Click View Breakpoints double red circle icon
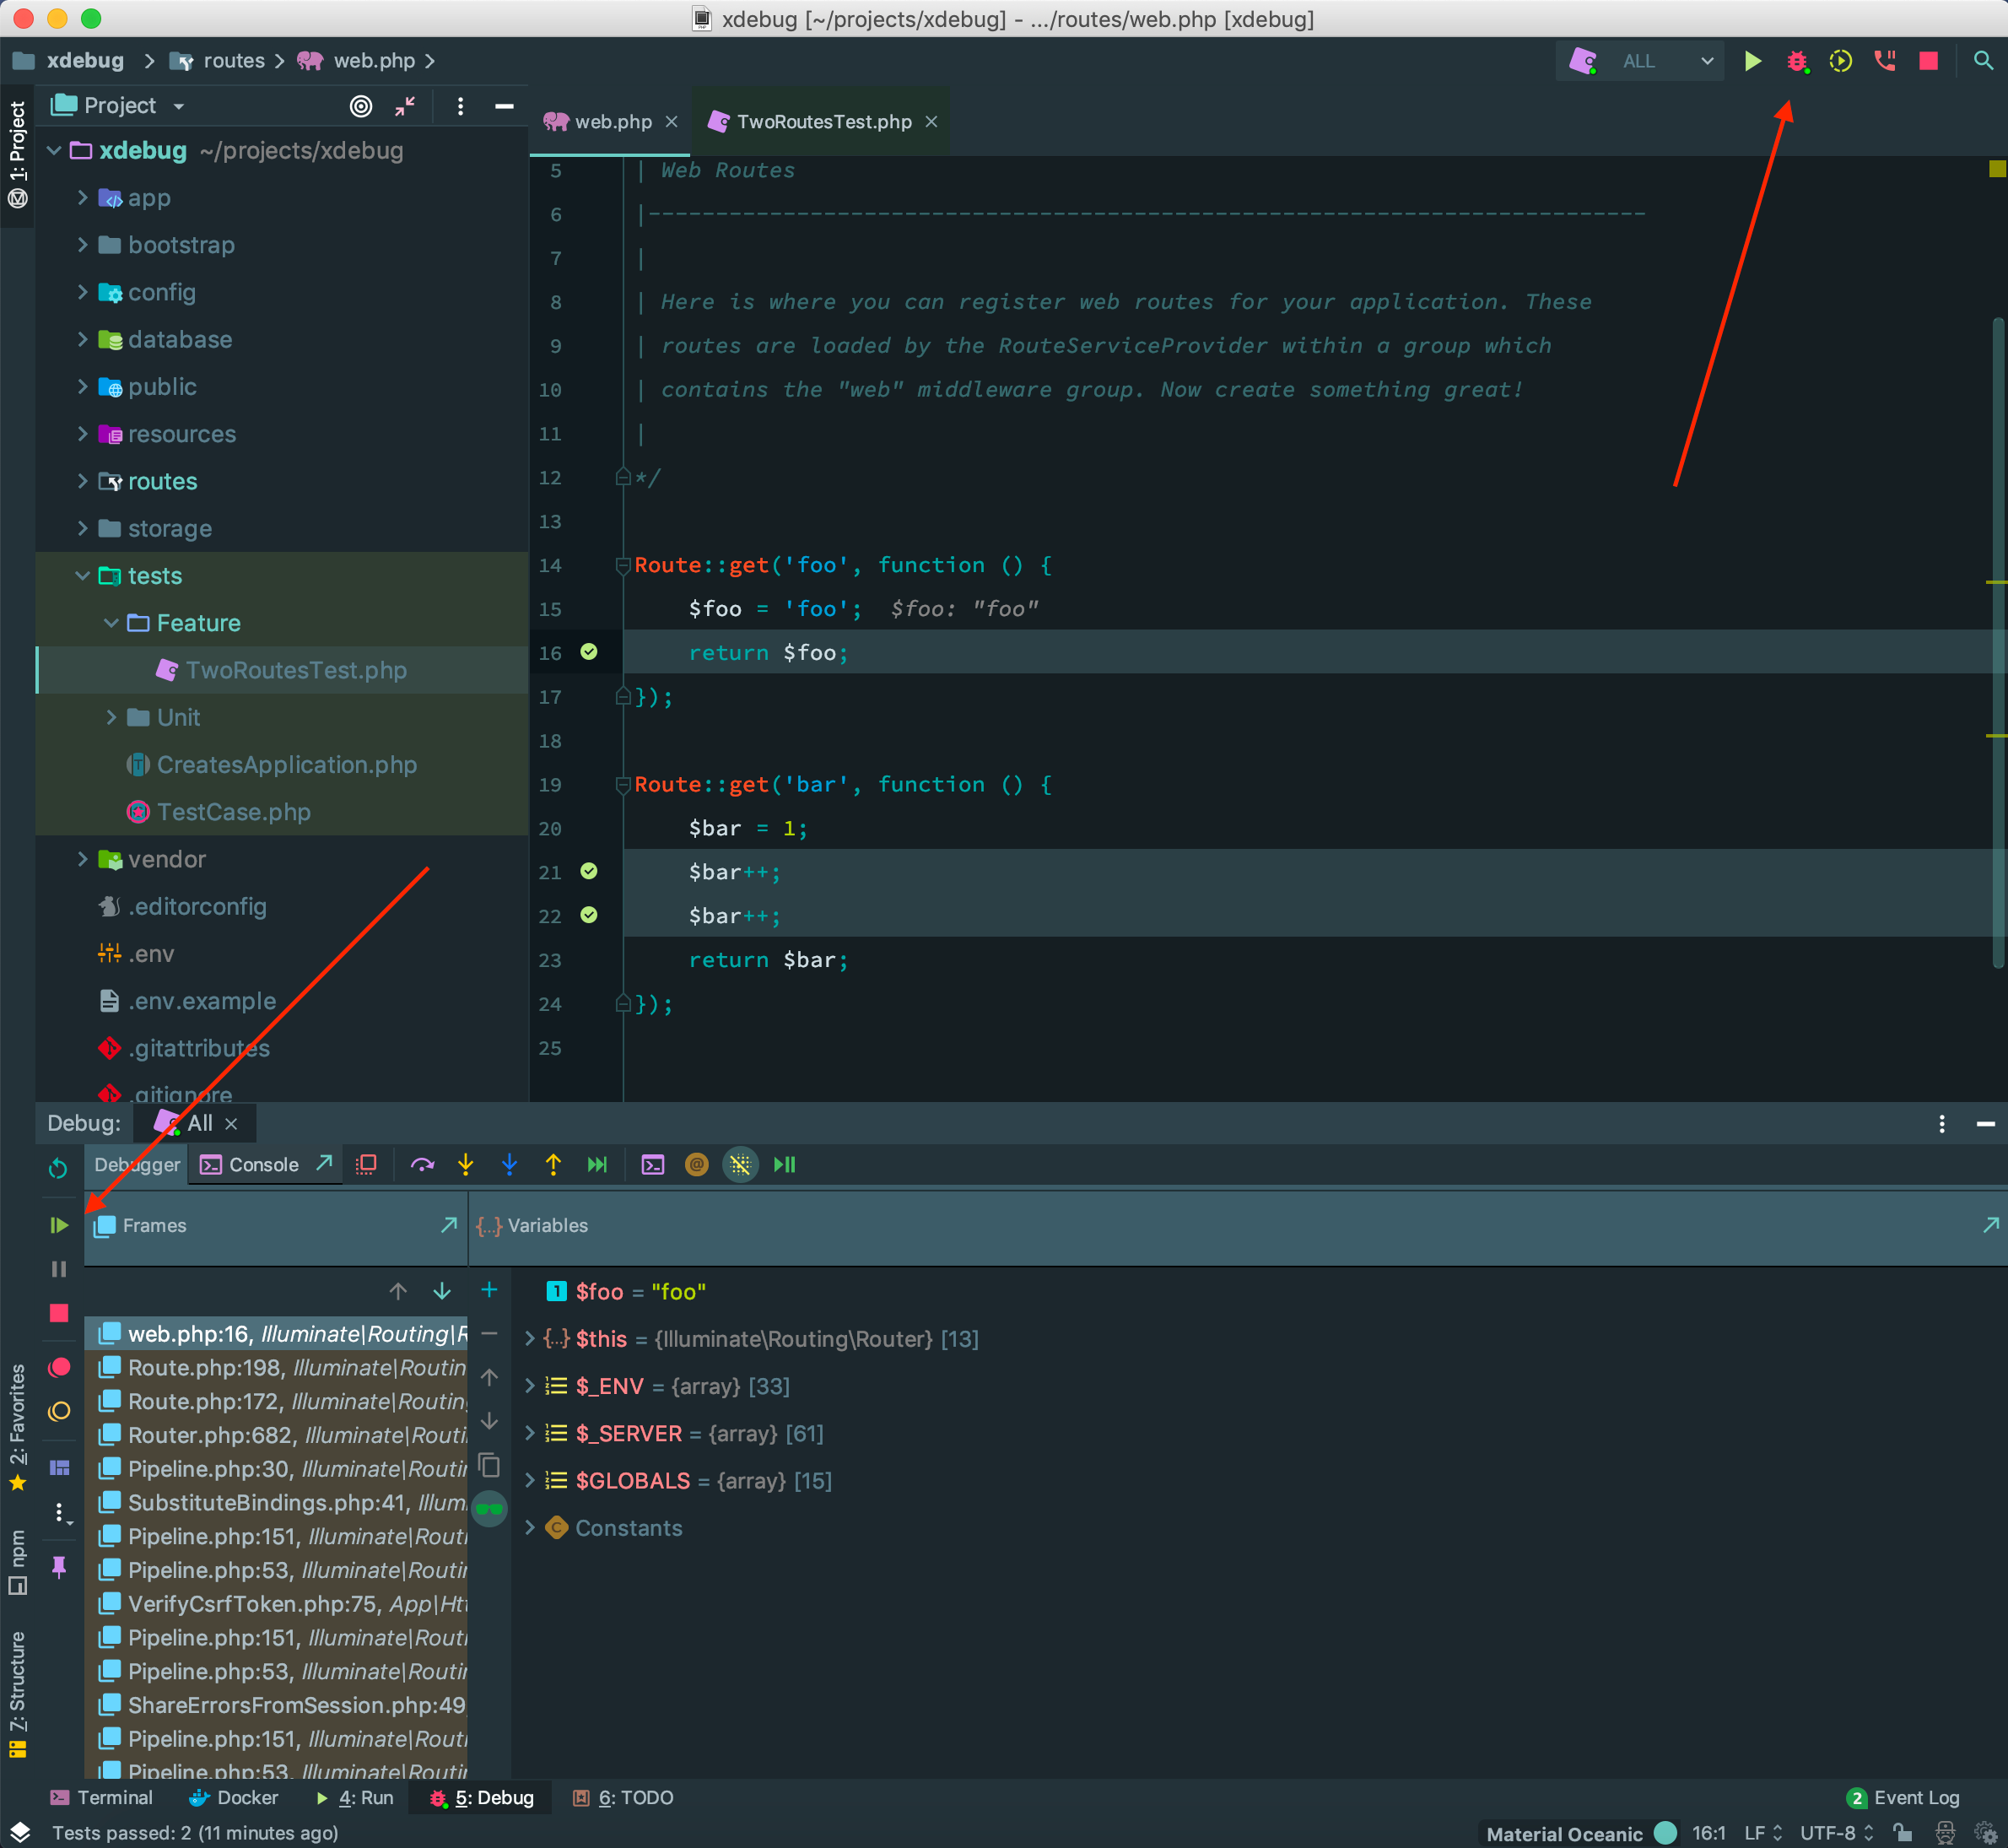Screen dimensions: 2008x1848 (59, 1367)
